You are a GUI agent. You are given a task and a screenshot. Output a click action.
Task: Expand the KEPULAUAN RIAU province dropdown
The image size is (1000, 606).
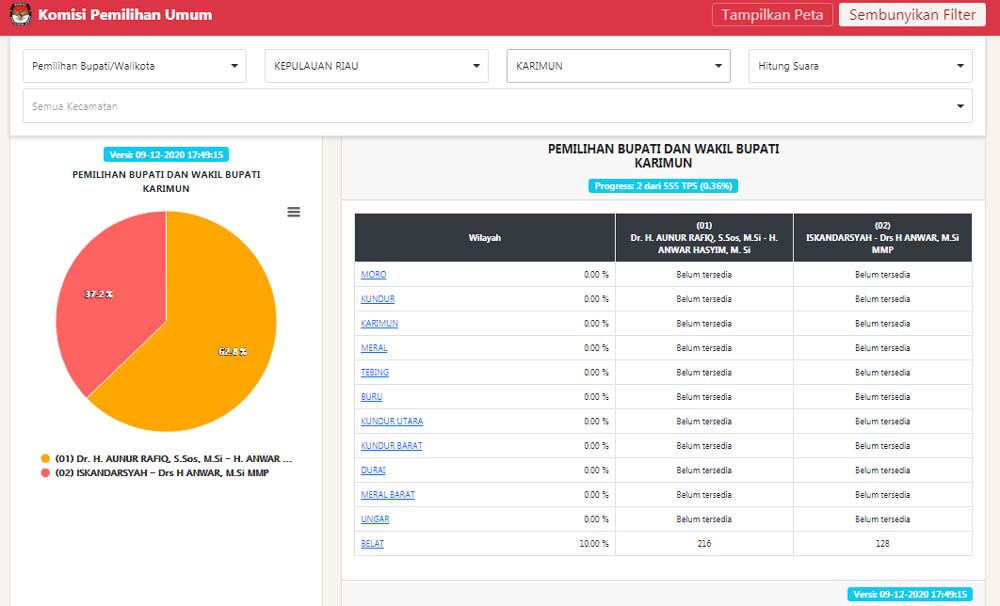coord(376,66)
